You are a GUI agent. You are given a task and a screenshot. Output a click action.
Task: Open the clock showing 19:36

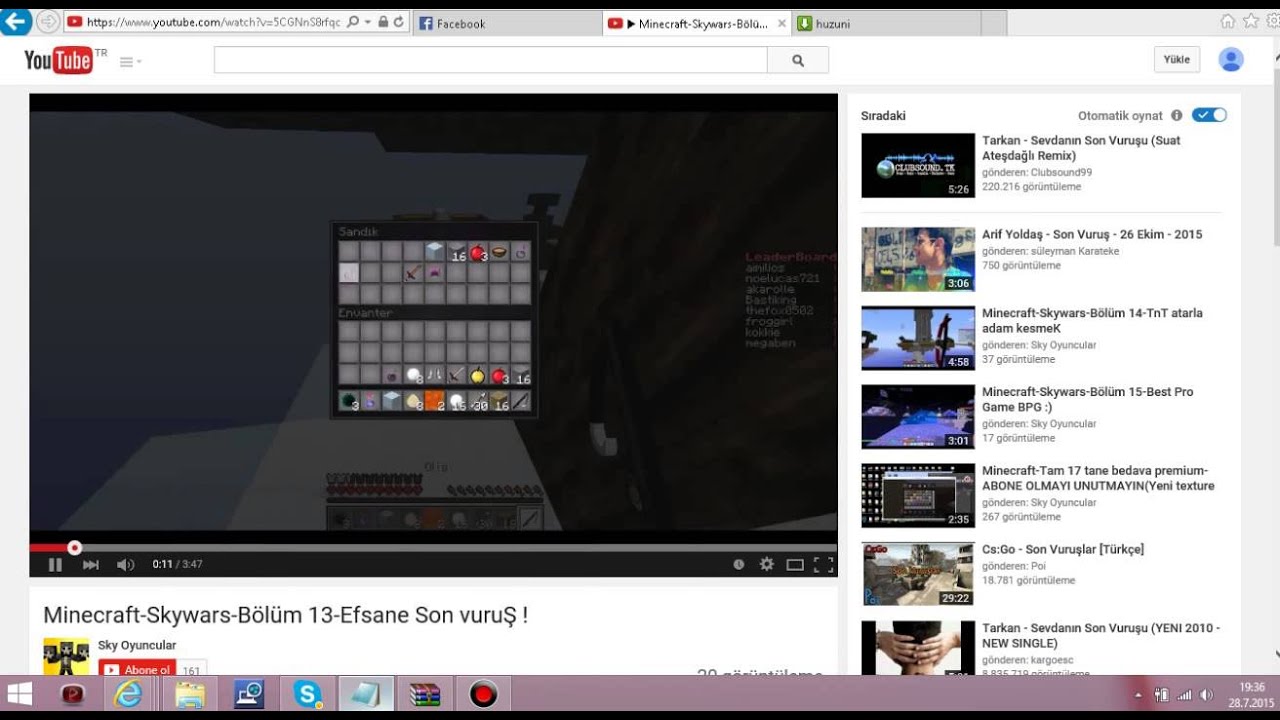1252,687
